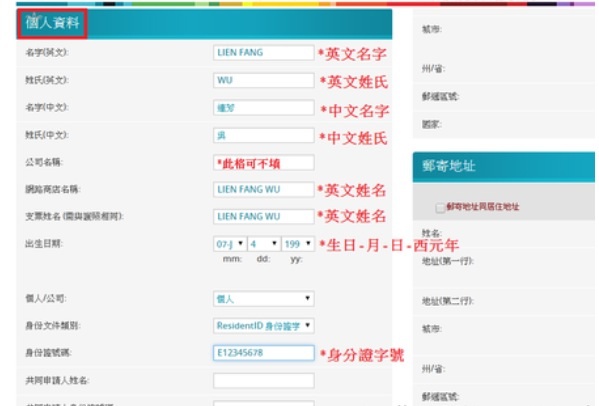
Task: Select the Chinese surname input field
Action: click(x=264, y=135)
